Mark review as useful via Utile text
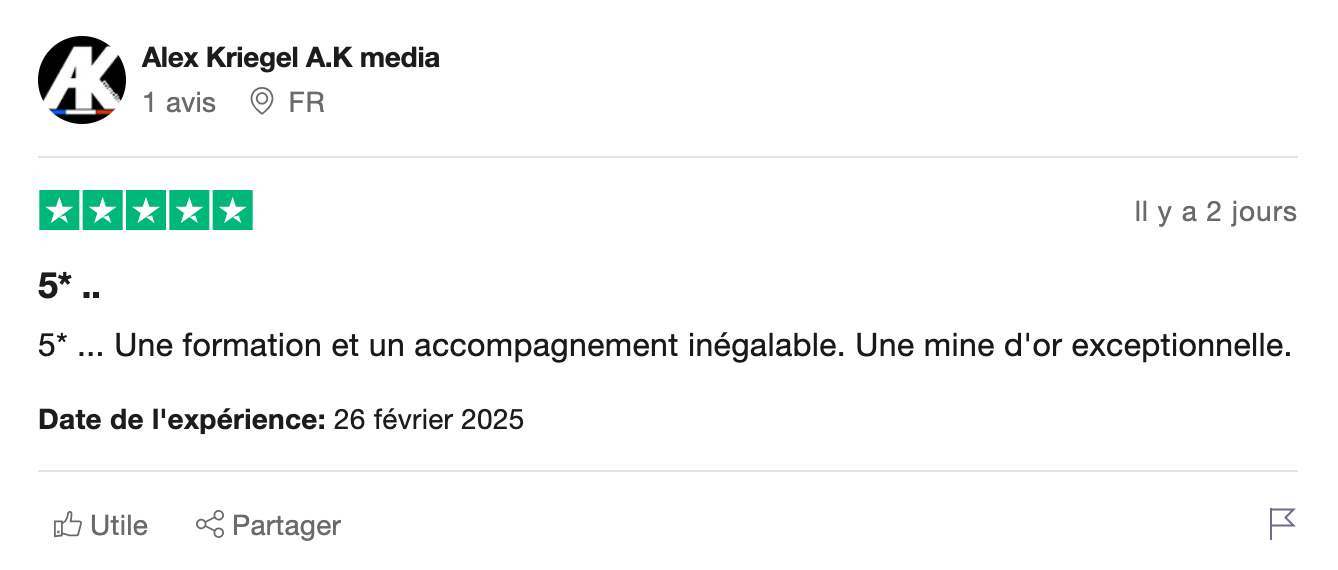1338x570 pixels. (x=119, y=525)
